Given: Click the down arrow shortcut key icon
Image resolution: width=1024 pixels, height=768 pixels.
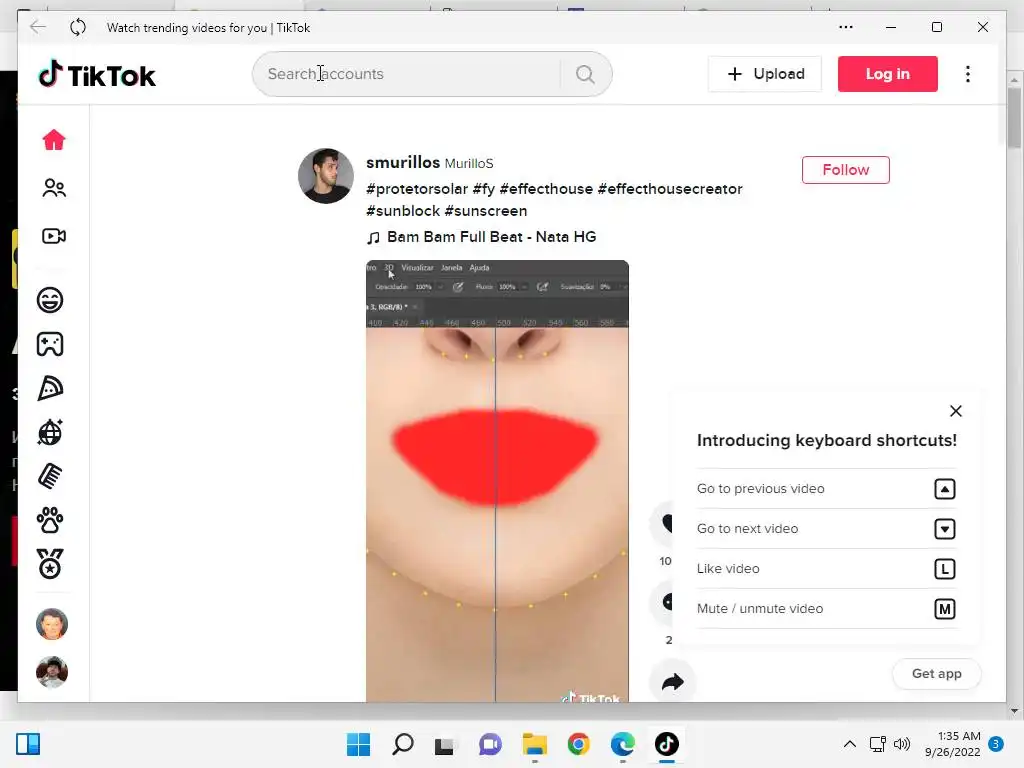Looking at the screenshot, I should coord(944,528).
